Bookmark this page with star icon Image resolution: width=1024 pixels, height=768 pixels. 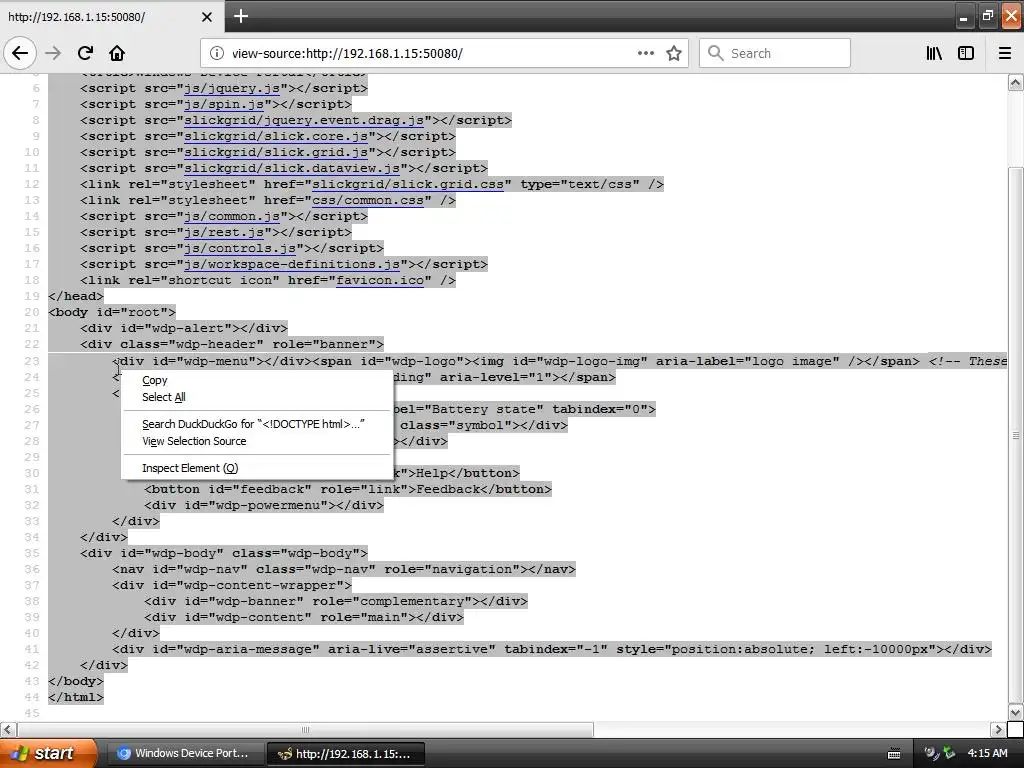[x=674, y=53]
